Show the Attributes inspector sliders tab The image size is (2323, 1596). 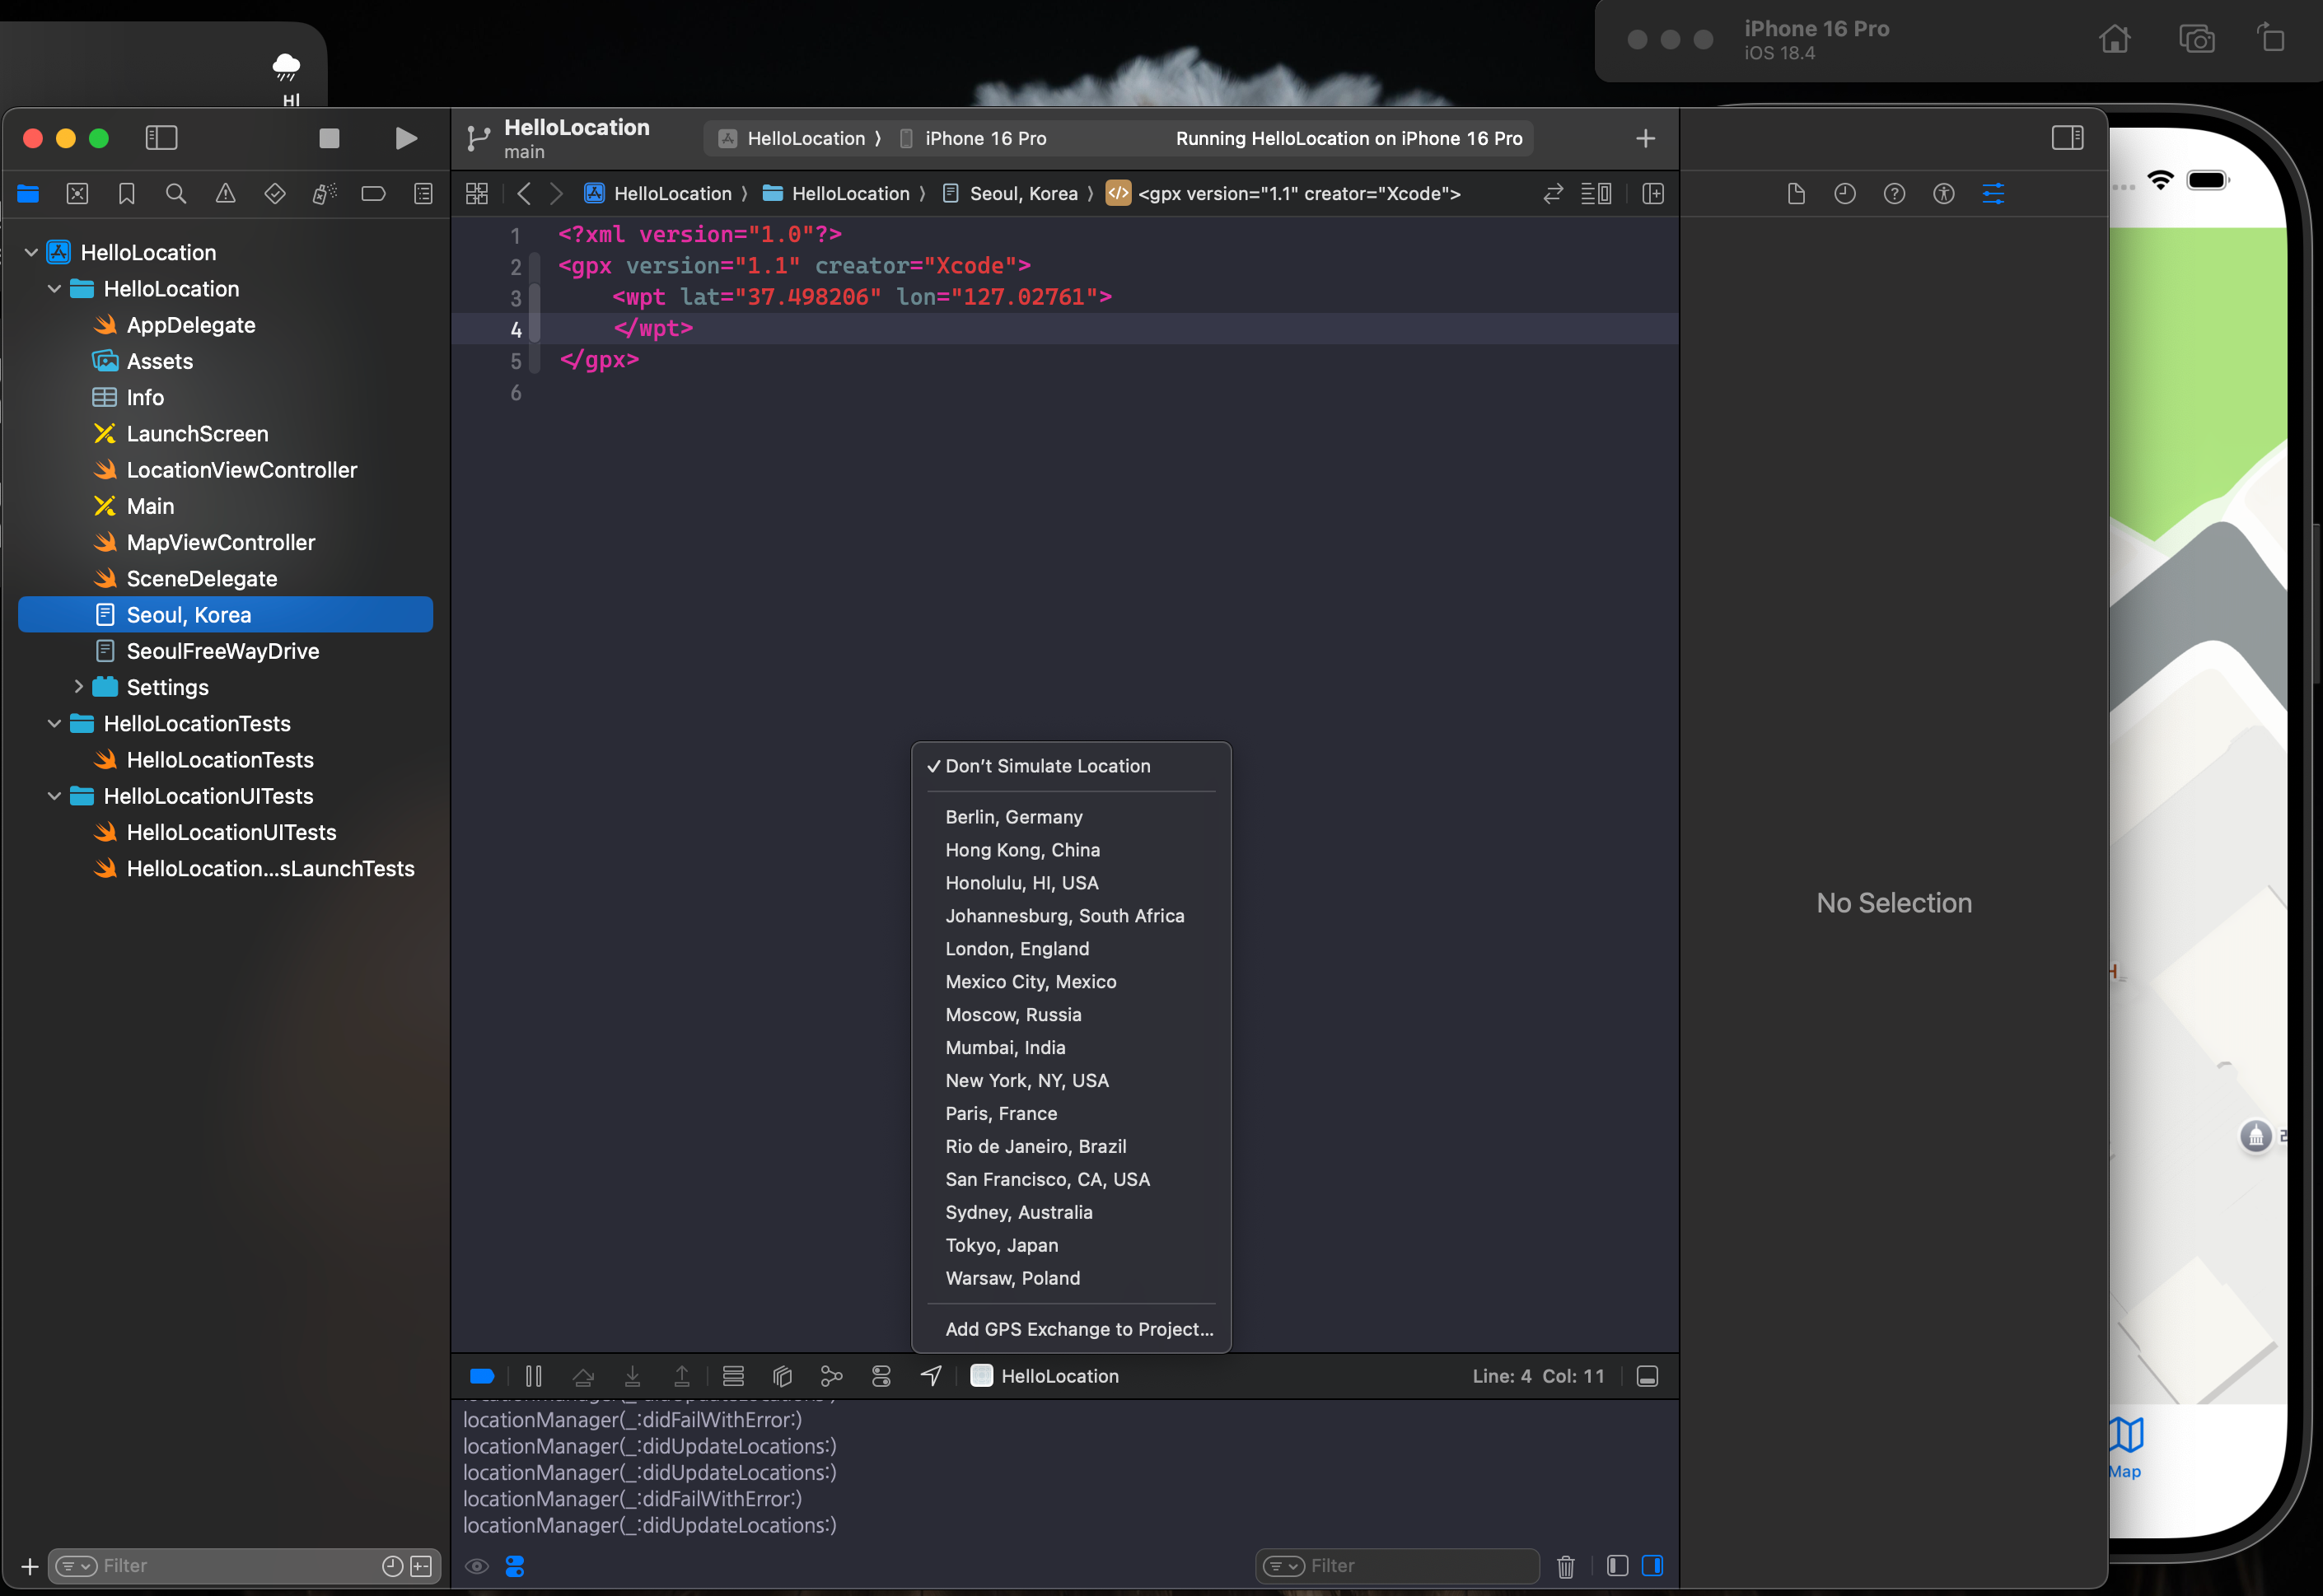(1992, 194)
